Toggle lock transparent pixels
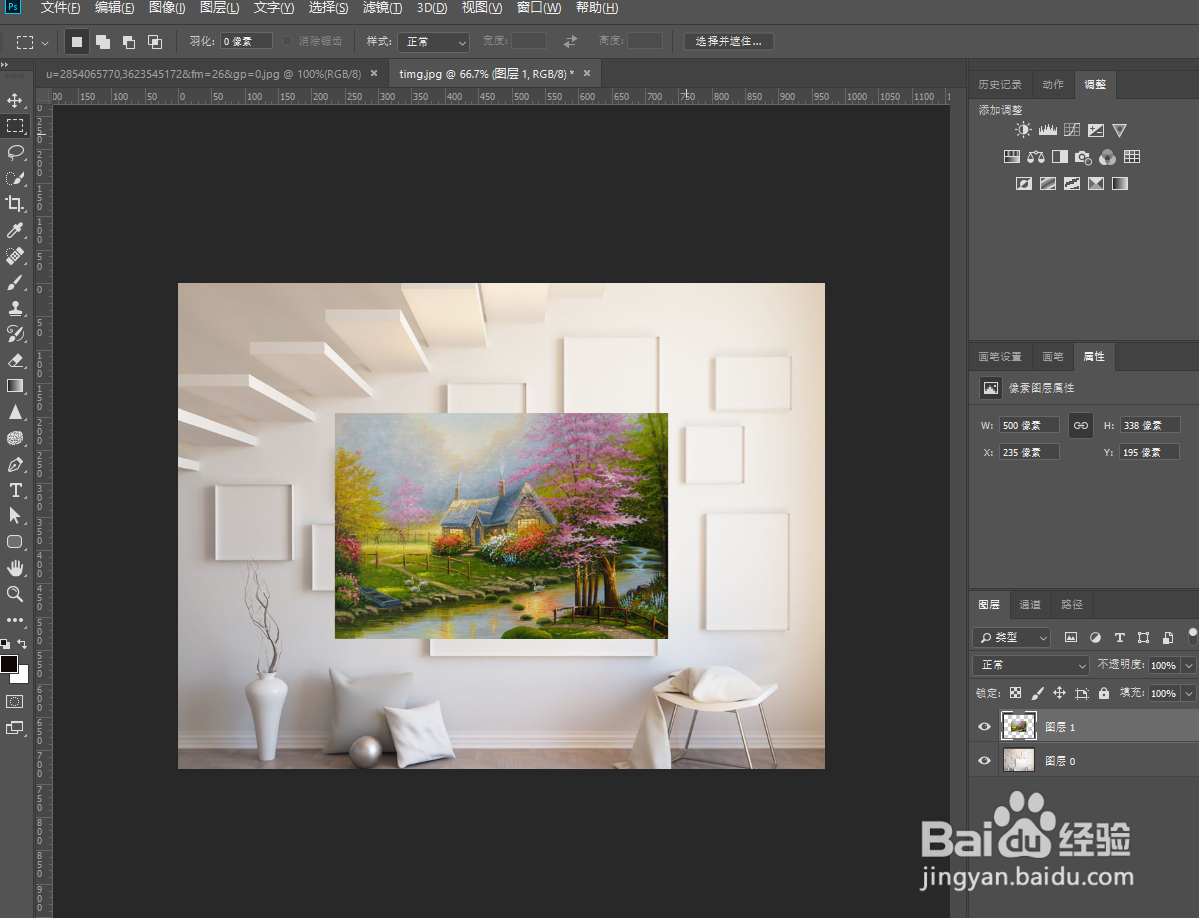 tap(1015, 693)
